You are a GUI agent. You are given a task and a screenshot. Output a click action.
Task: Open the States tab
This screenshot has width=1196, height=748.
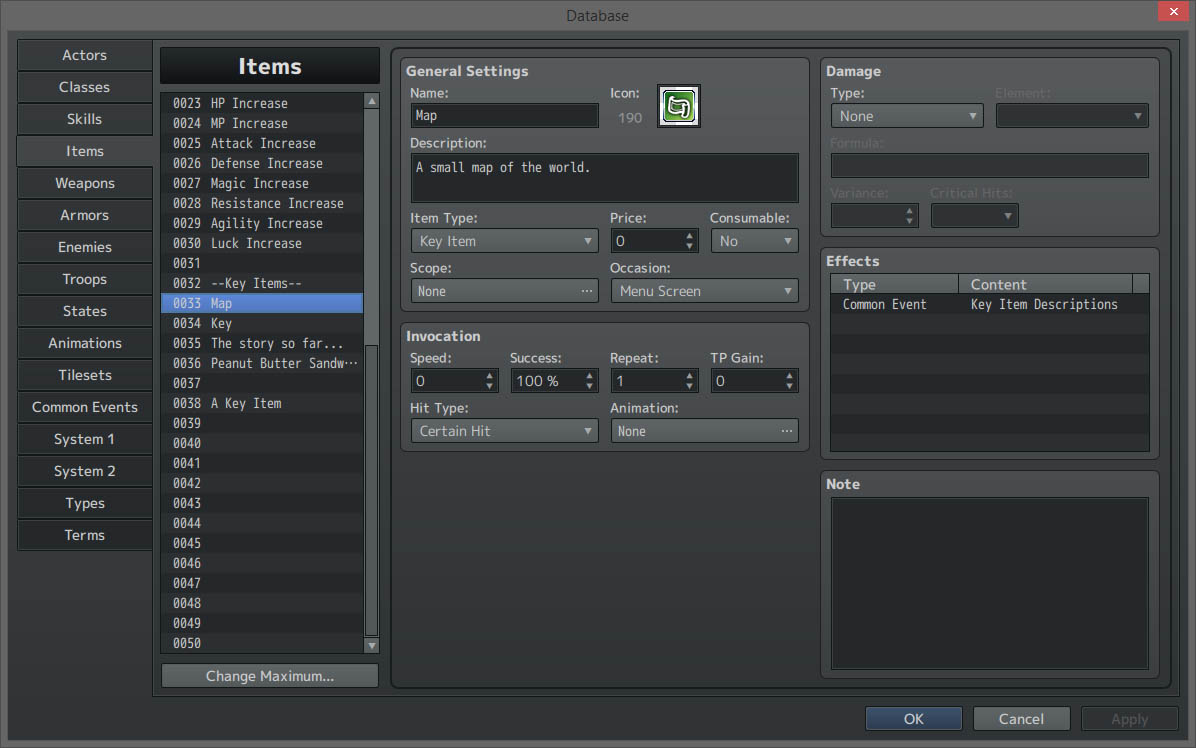click(x=85, y=311)
